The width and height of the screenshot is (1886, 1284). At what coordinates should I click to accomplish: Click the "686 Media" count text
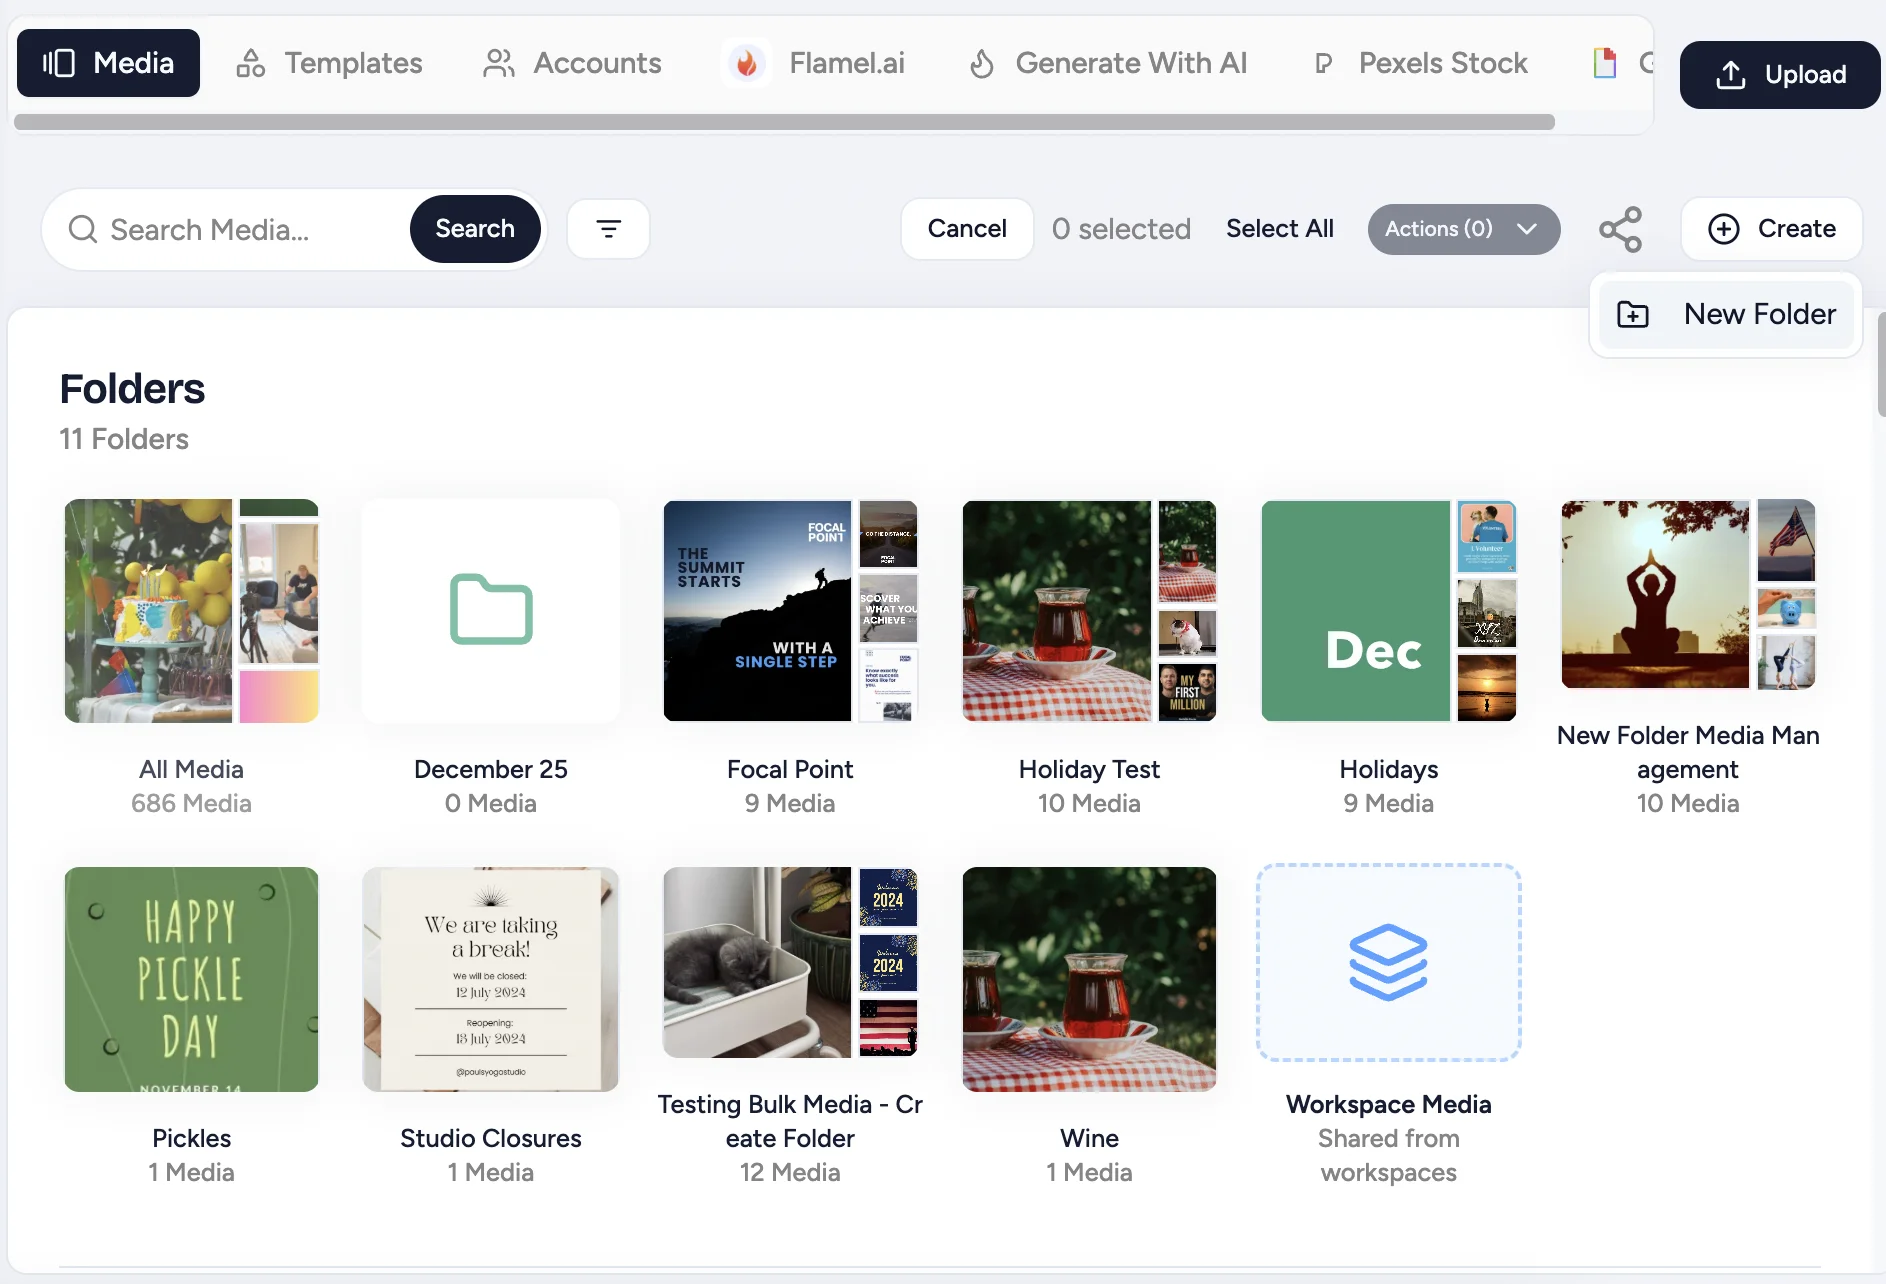191,804
